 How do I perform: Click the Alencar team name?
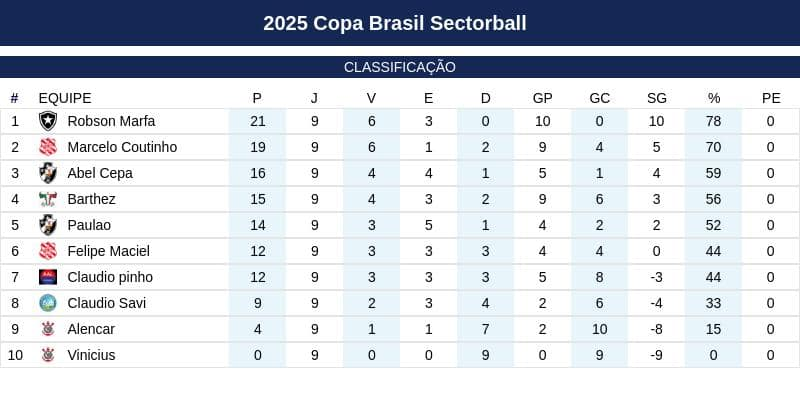point(91,329)
